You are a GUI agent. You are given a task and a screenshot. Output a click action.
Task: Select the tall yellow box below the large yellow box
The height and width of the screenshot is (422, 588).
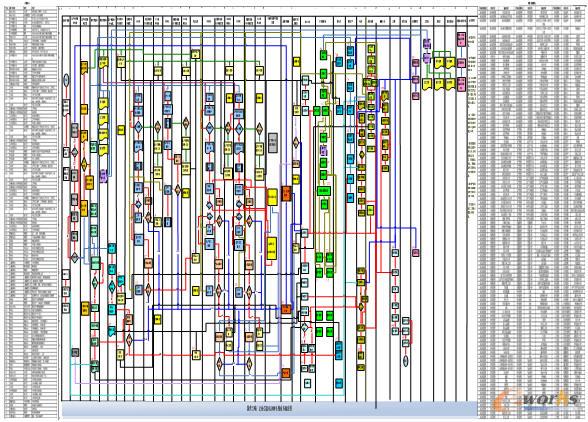272,248
